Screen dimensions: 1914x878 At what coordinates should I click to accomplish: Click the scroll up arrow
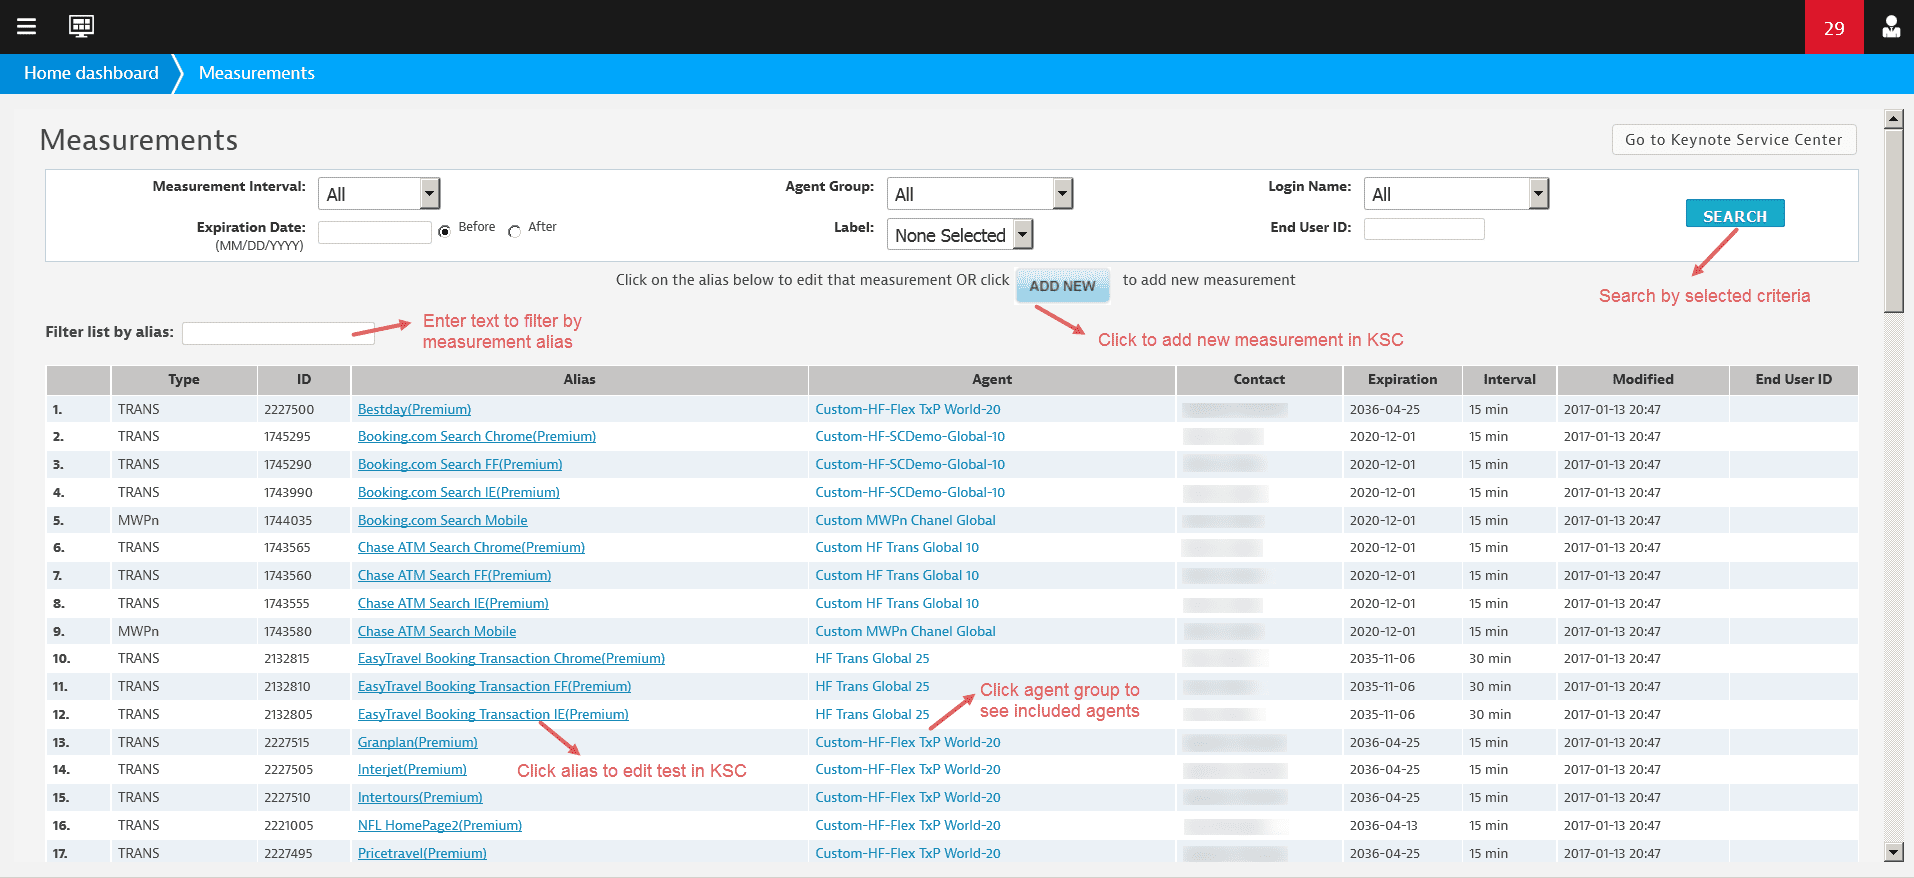(x=1893, y=119)
